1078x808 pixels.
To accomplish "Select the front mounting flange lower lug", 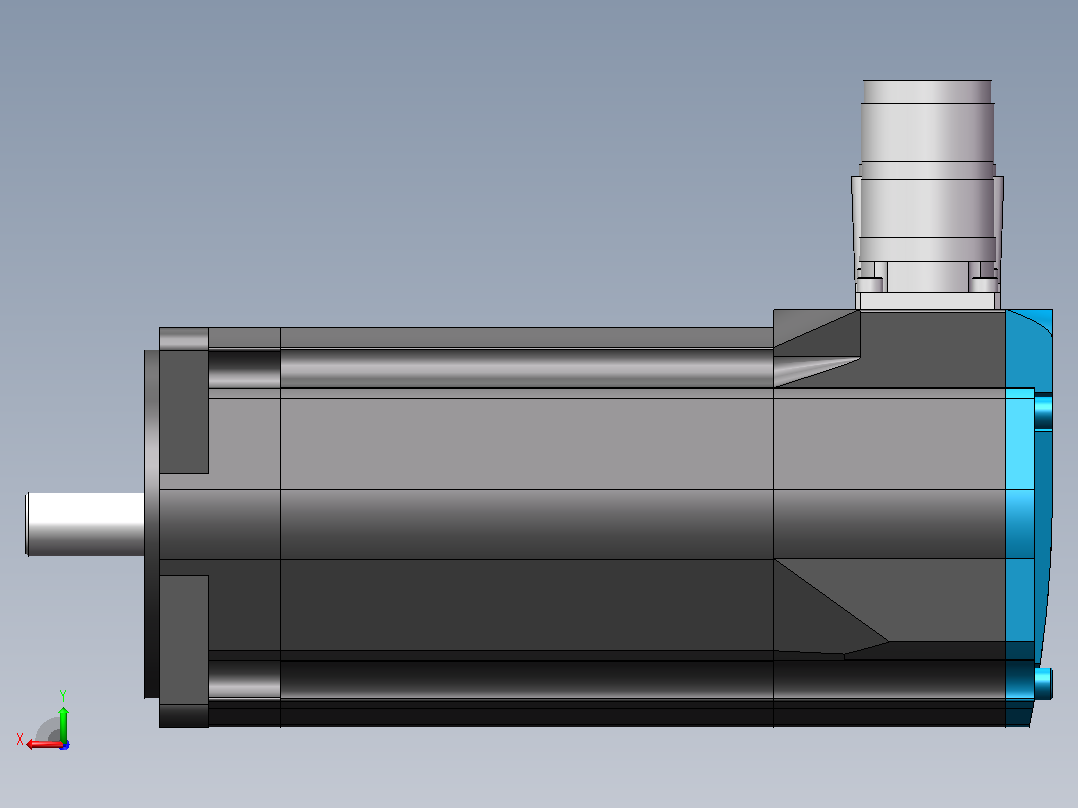I will click(184, 651).
